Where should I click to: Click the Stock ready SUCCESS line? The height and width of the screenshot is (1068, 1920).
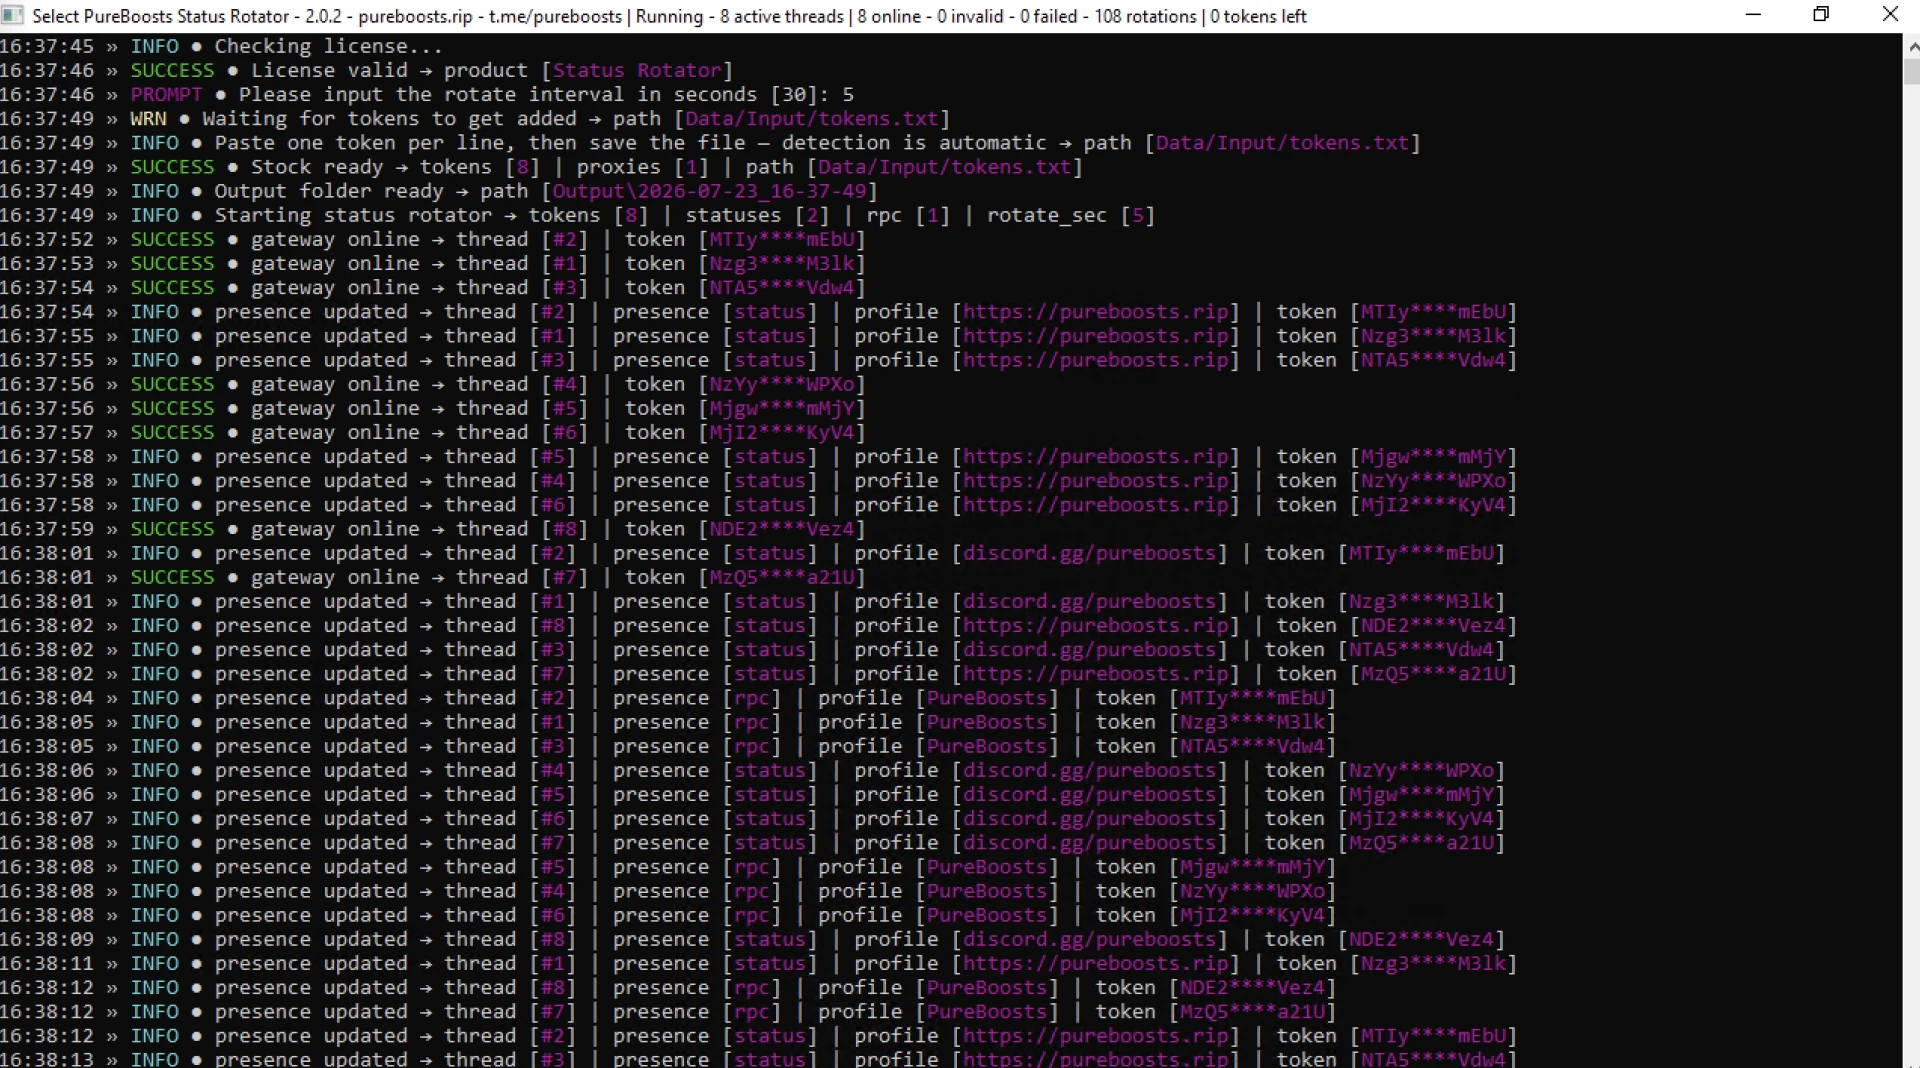tap(541, 167)
